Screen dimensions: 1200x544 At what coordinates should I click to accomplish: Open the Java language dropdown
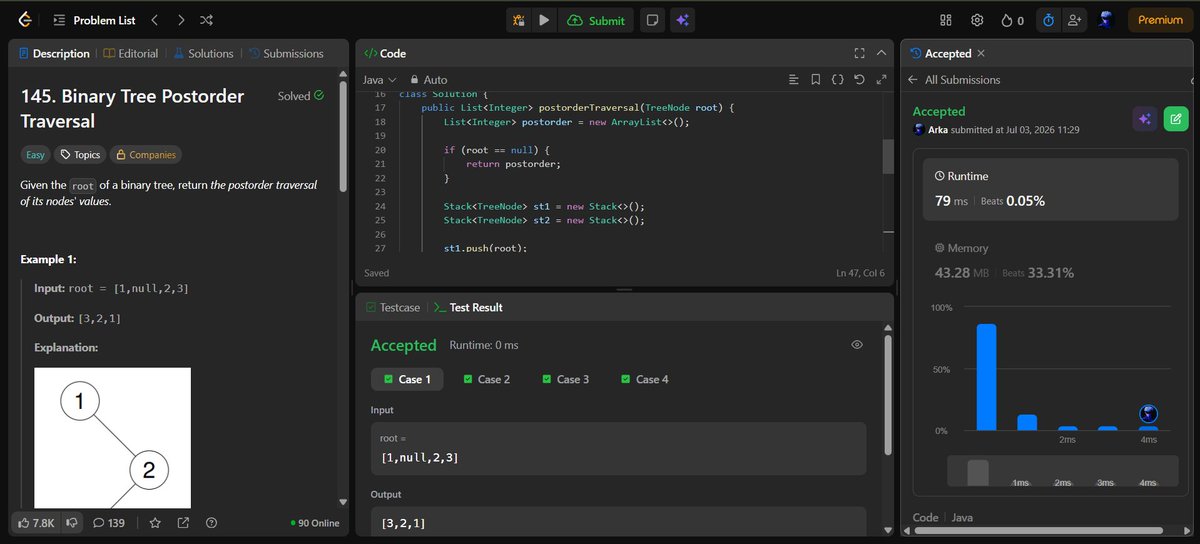380,80
